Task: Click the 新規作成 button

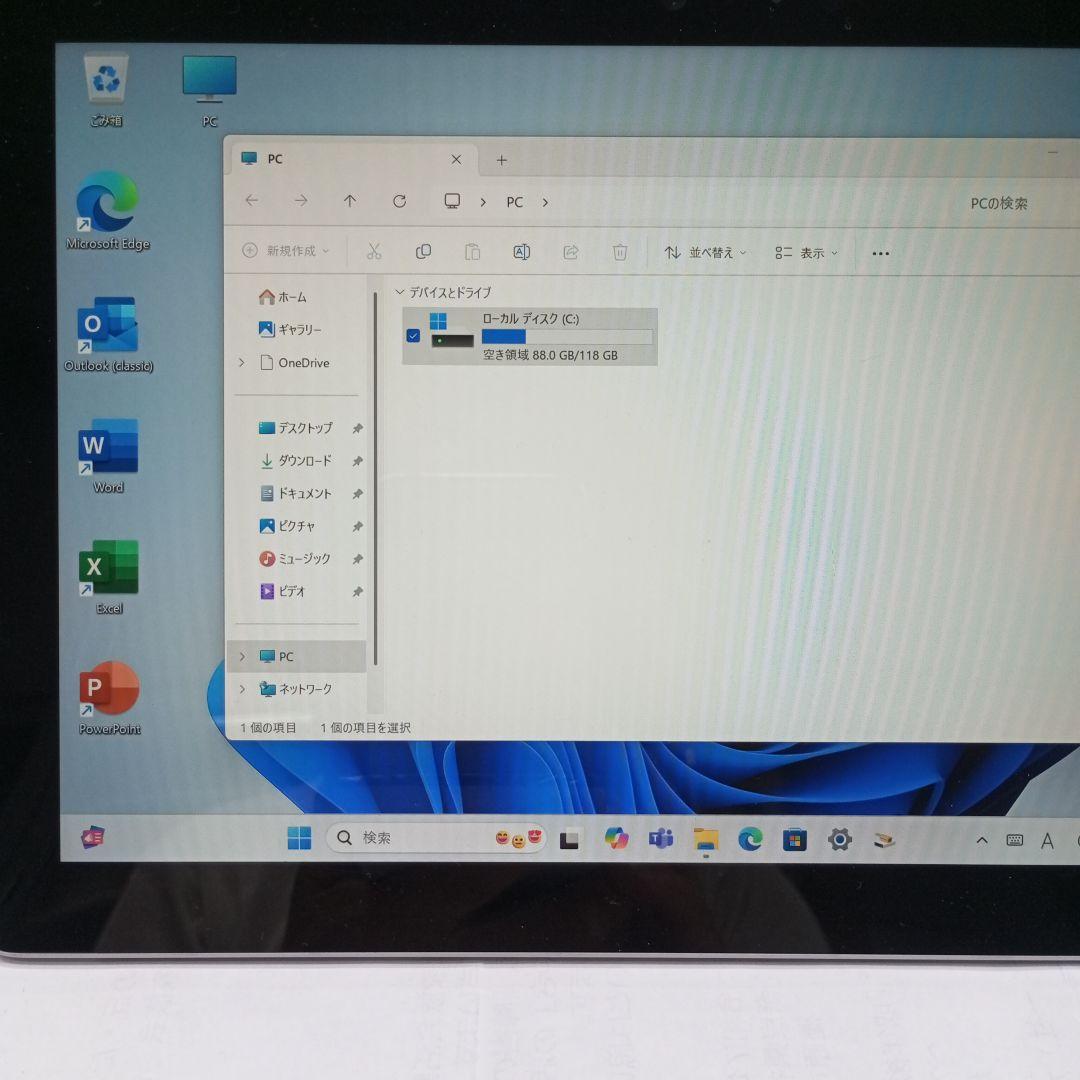Action: coord(286,251)
